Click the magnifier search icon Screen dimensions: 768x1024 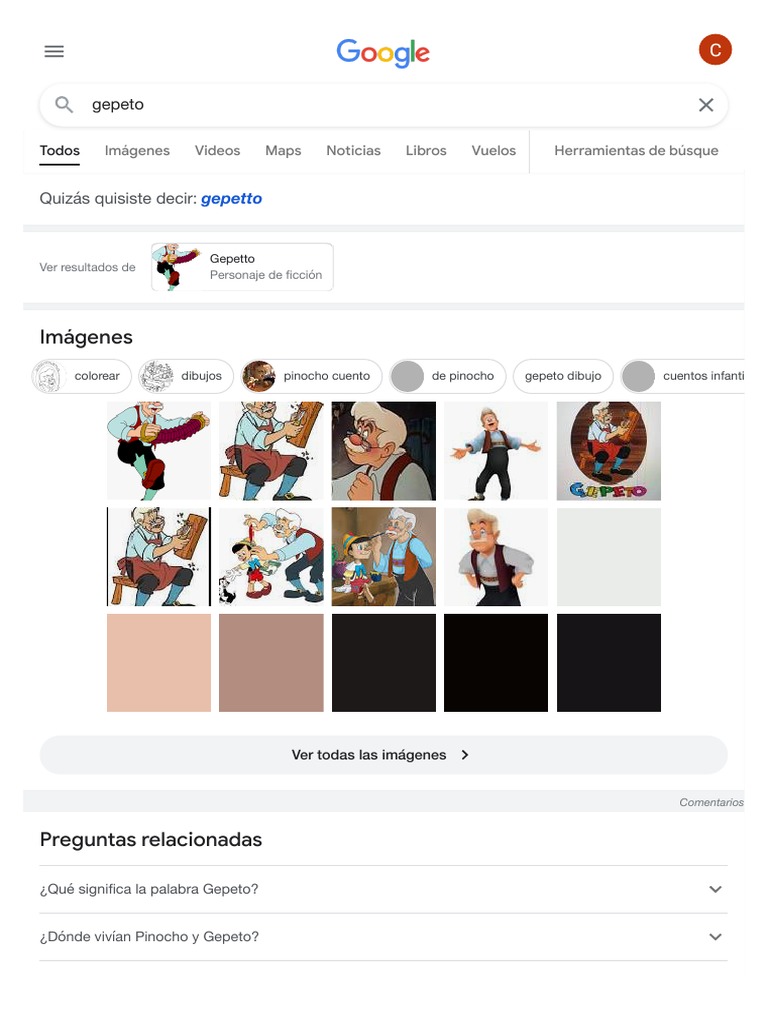(63, 104)
